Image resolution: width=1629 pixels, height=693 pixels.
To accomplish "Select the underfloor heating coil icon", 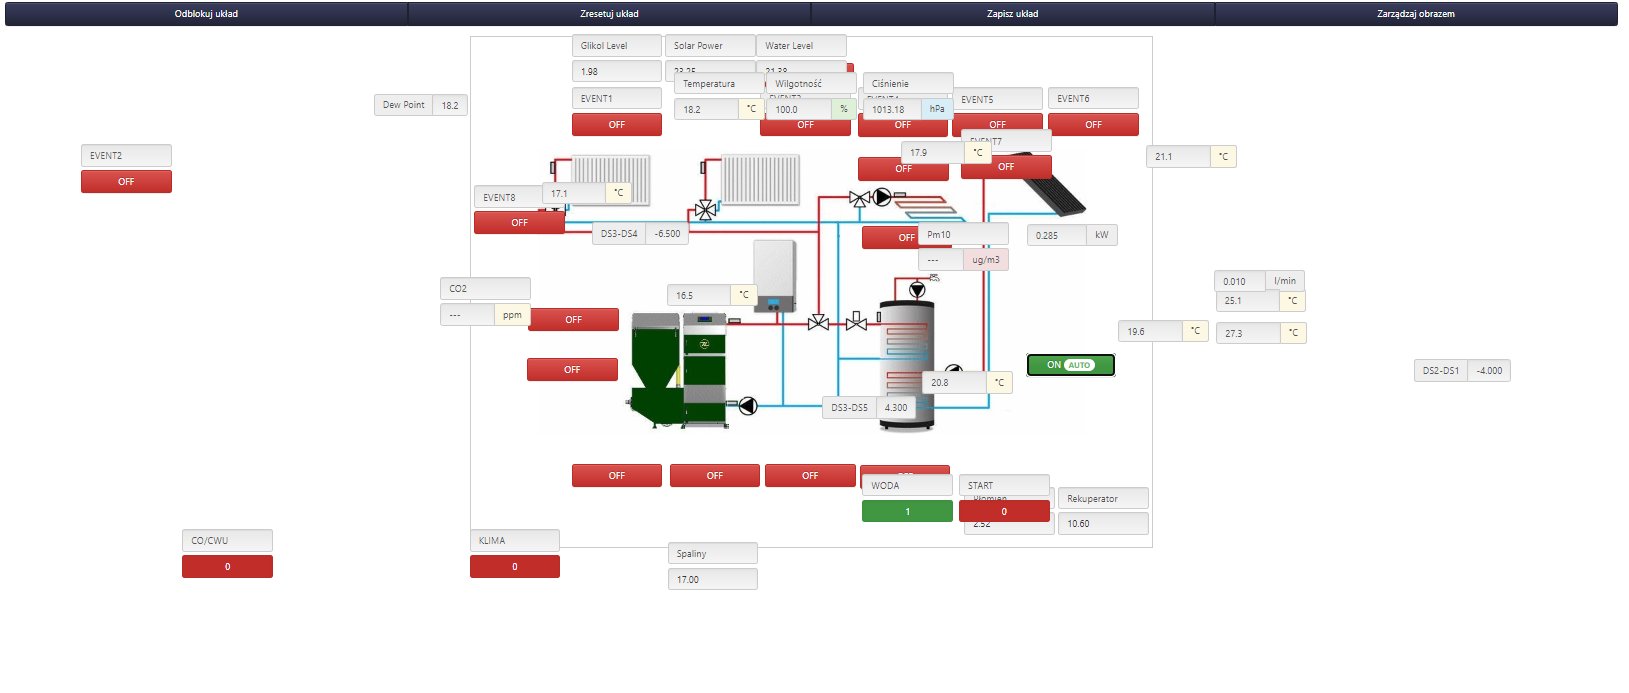I will tap(926, 208).
